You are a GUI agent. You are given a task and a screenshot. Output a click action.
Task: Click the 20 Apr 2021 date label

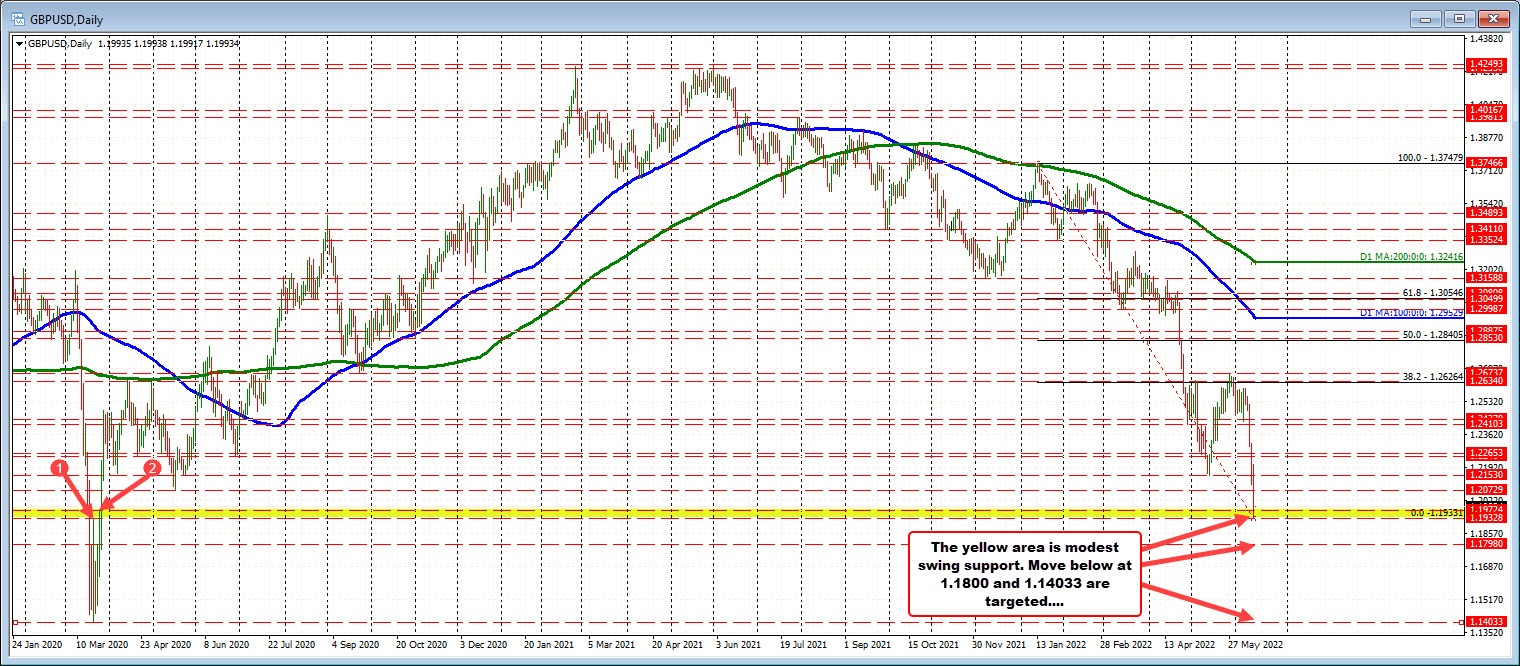677,646
